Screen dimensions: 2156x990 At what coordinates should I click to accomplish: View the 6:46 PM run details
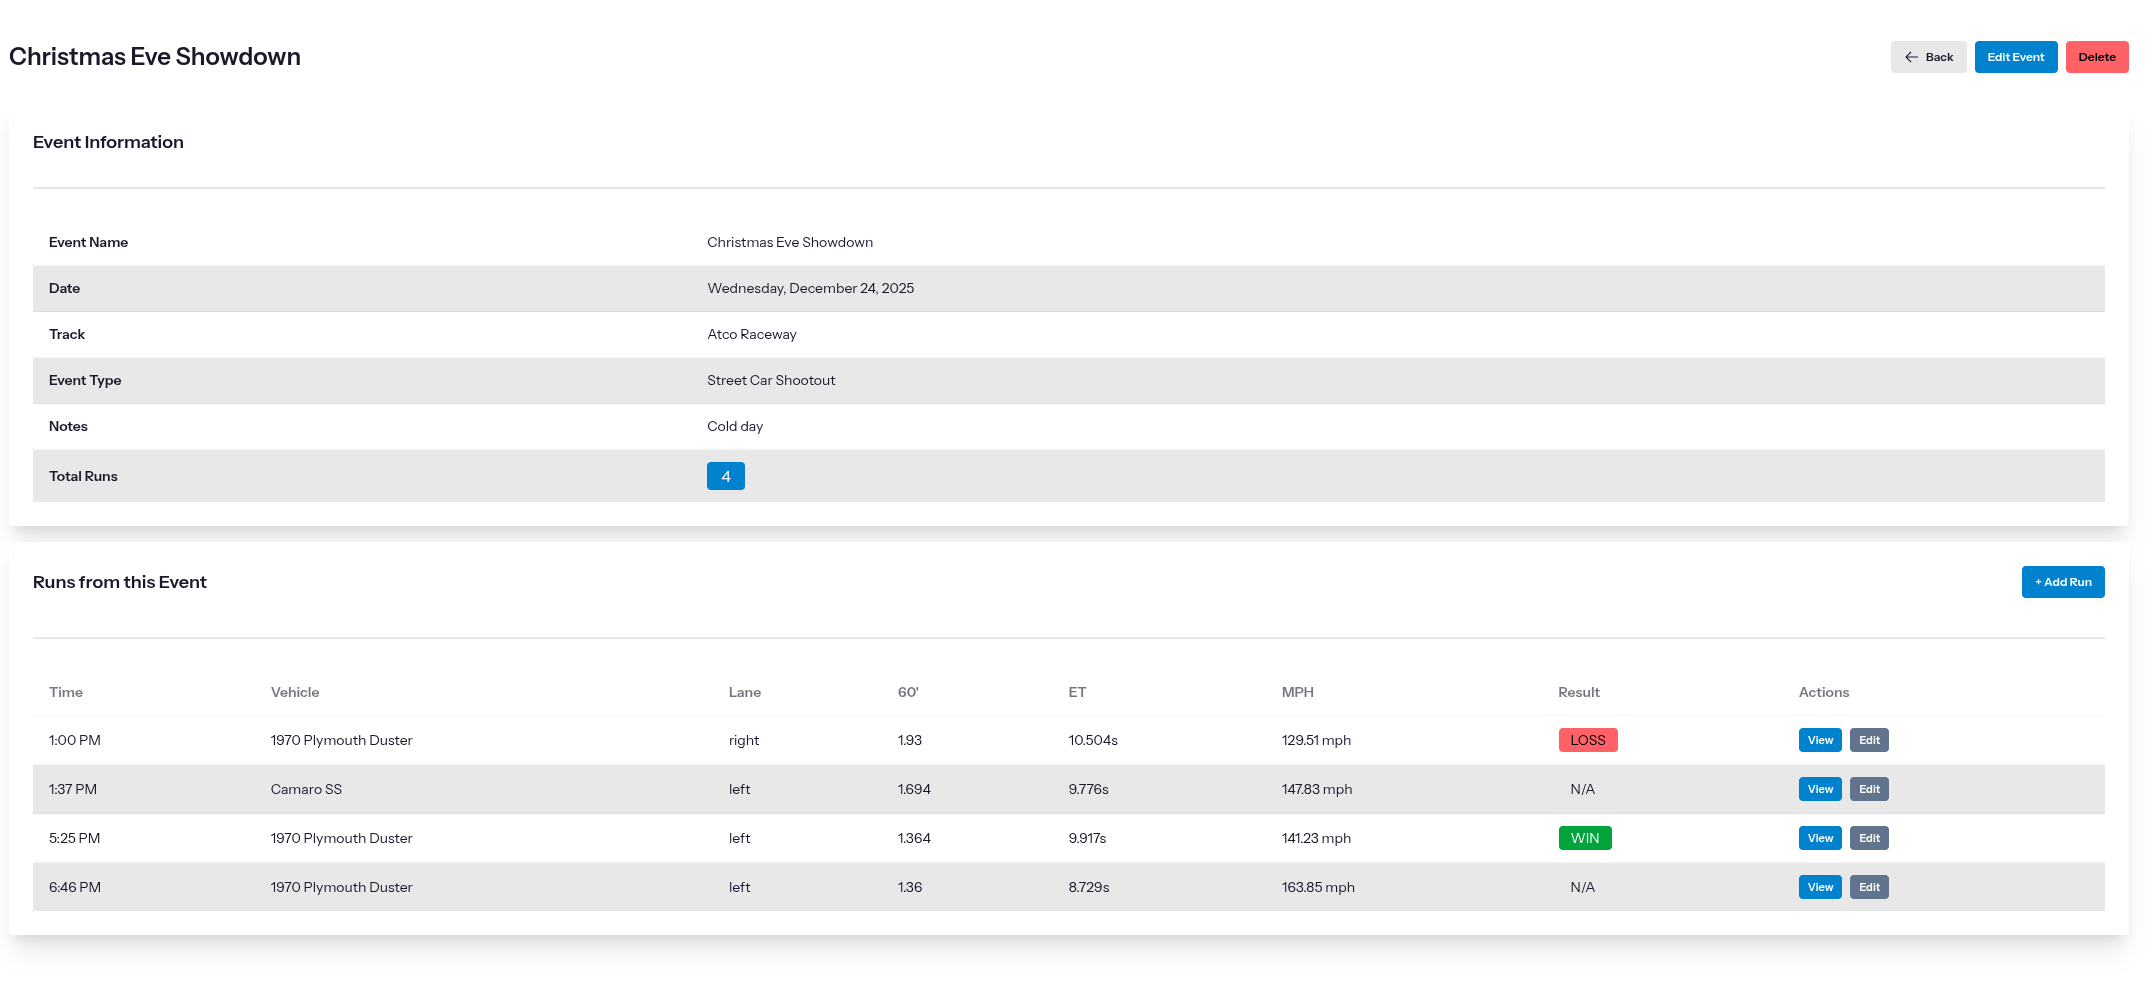pyautogui.click(x=1819, y=887)
